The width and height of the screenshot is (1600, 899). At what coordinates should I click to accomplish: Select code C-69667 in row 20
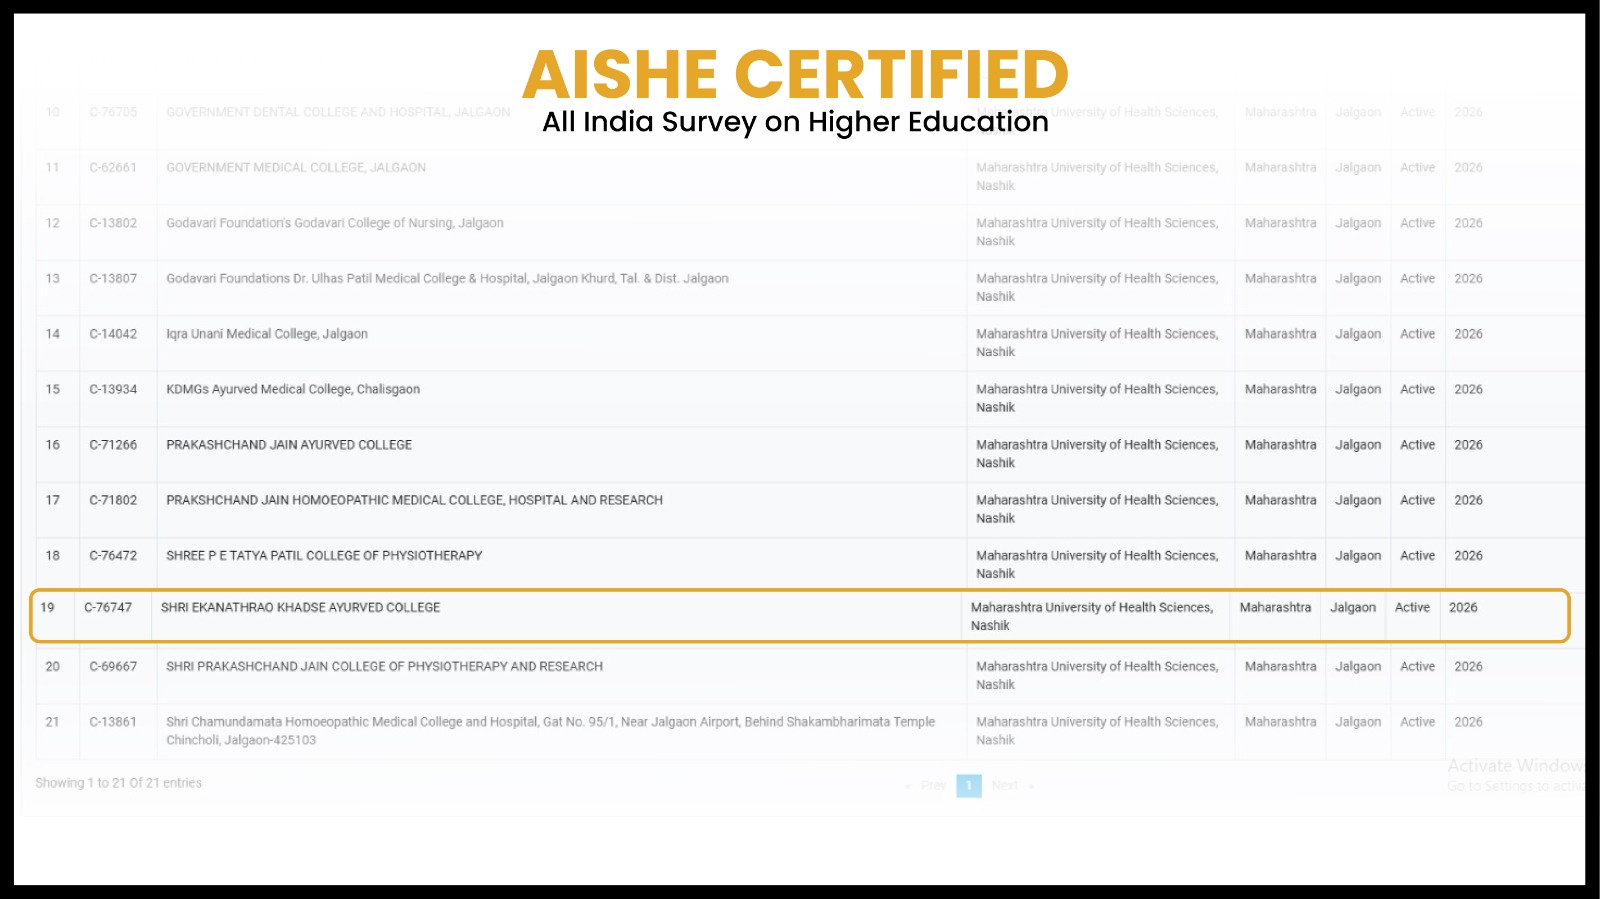(x=113, y=667)
